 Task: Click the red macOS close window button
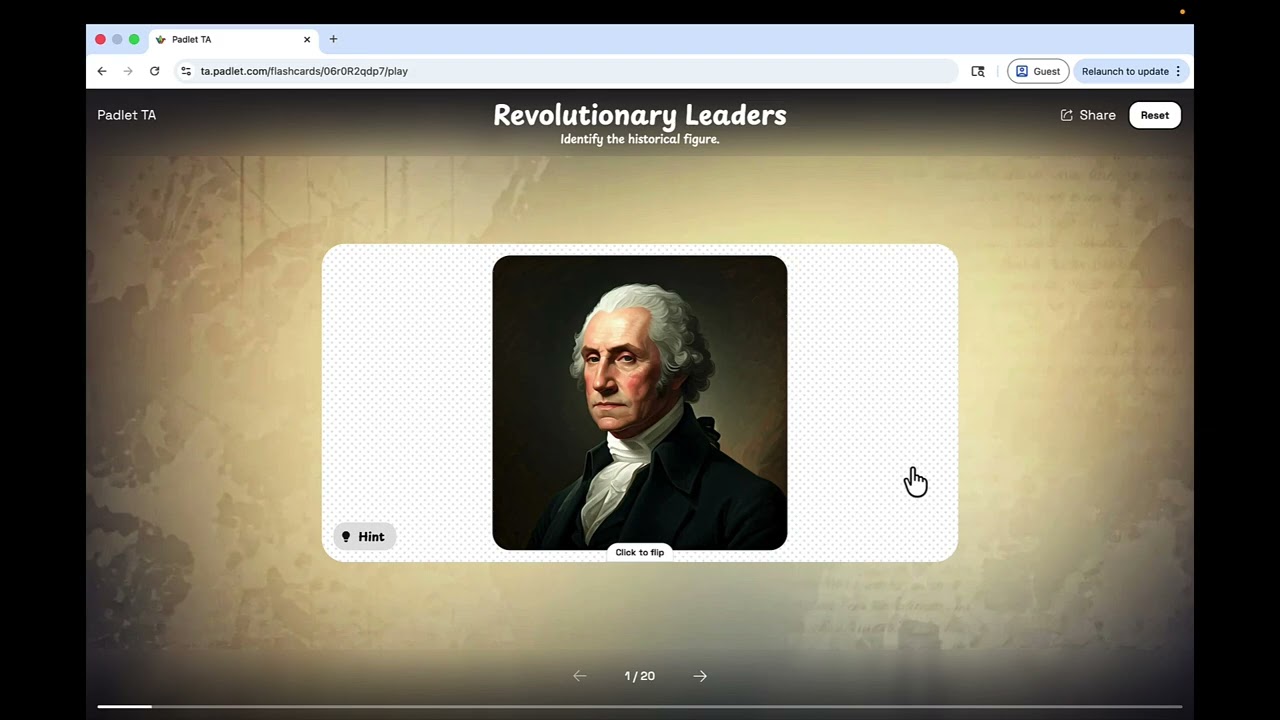100,39
